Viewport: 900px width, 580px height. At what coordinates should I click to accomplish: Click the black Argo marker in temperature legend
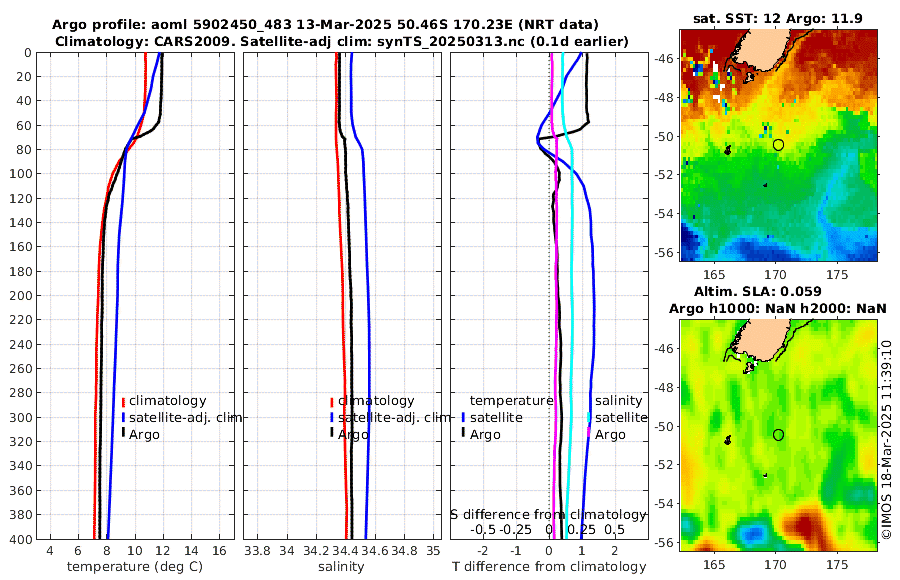point(123,432)
